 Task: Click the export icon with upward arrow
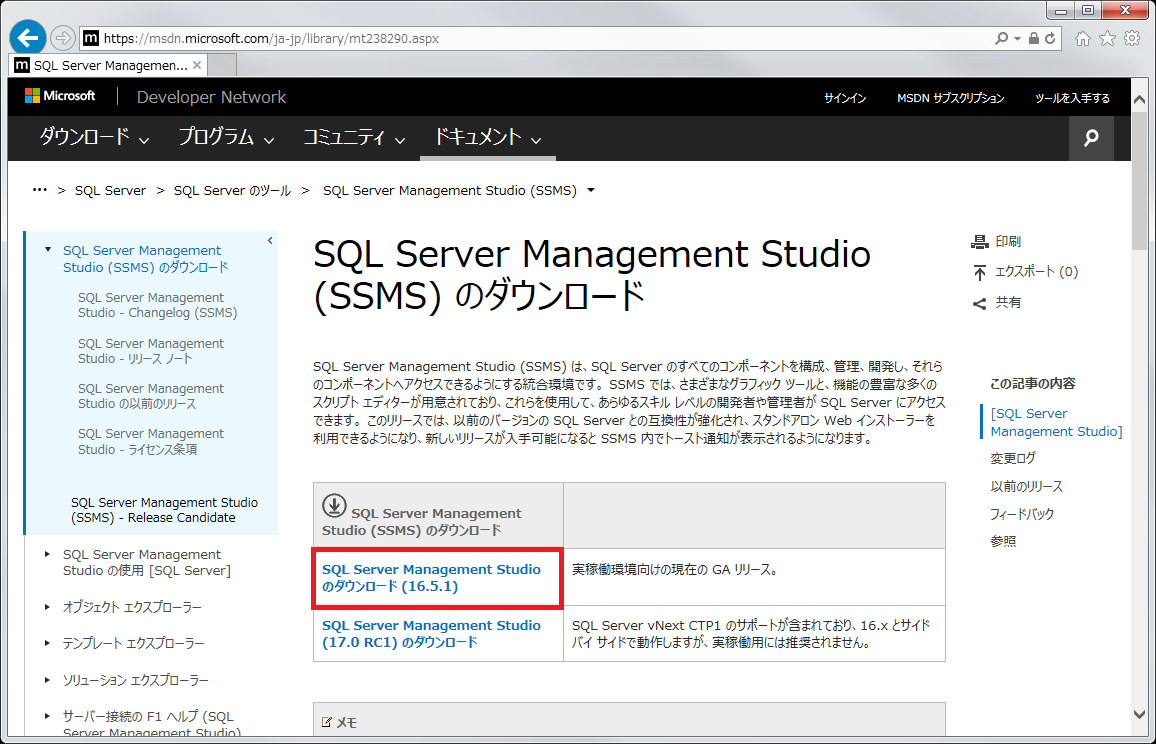point(979,272)
